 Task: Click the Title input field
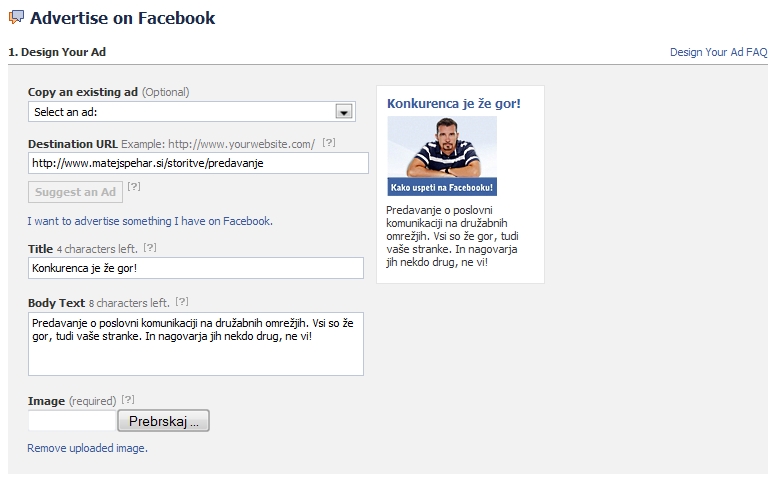click(x=195, y=268)
